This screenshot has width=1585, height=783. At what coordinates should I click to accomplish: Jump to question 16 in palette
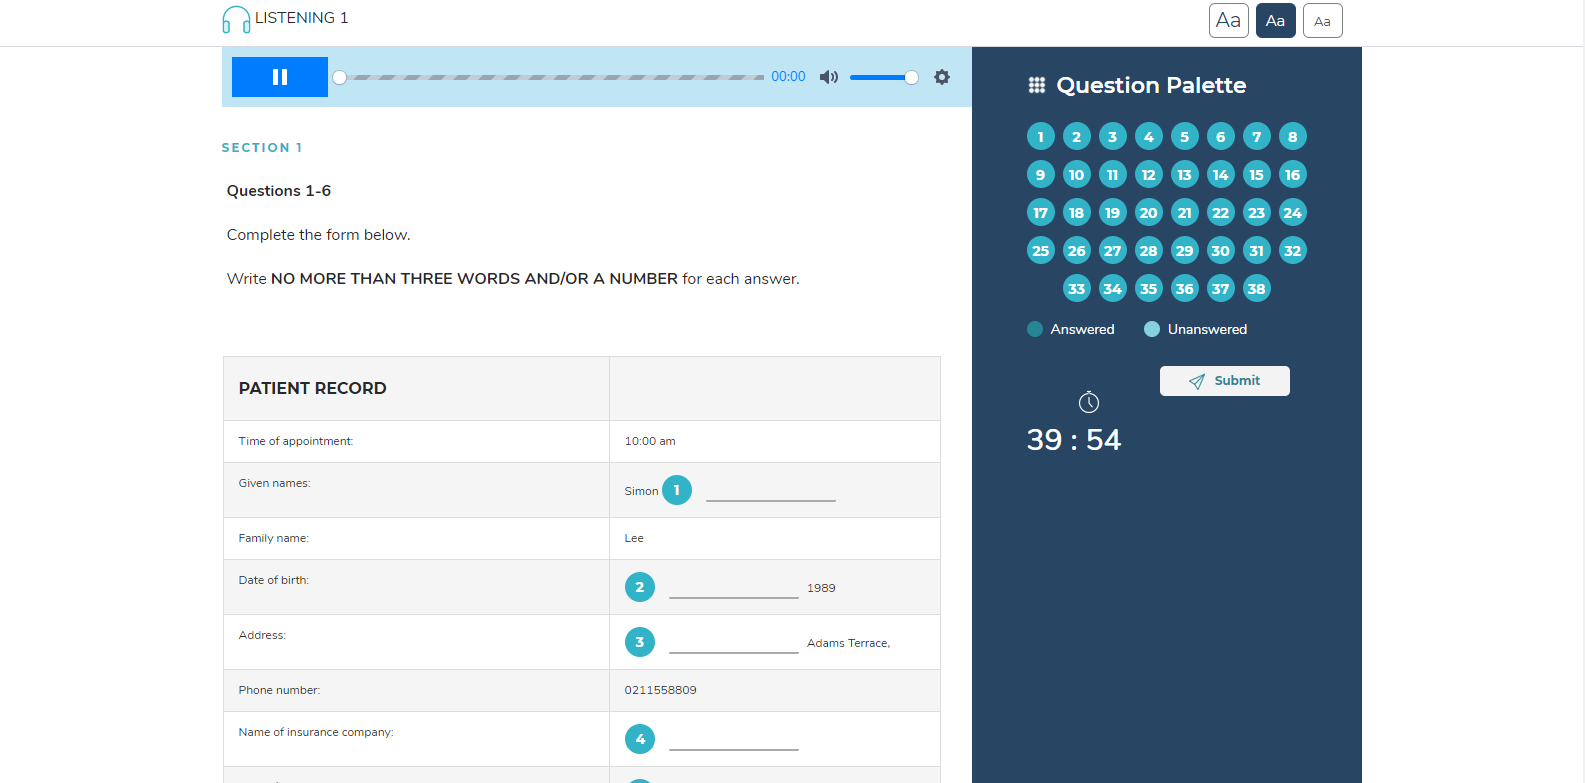[x=1293, y=175]
